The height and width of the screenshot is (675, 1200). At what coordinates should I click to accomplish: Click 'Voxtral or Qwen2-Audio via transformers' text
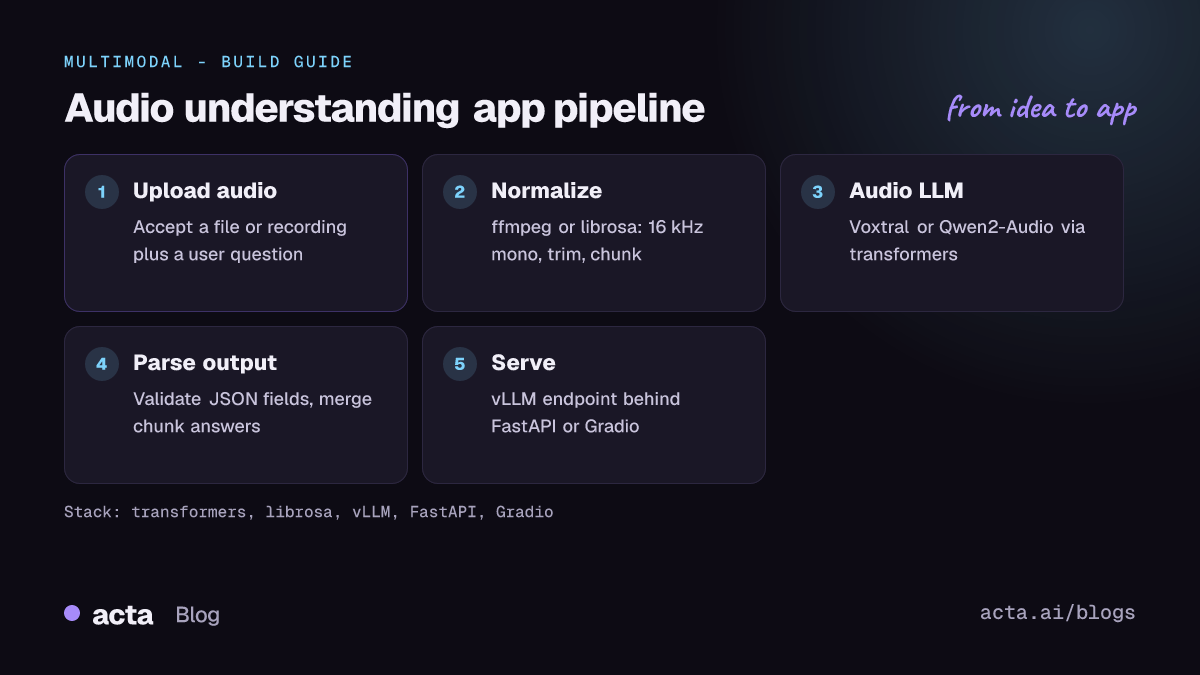point(967,241)
